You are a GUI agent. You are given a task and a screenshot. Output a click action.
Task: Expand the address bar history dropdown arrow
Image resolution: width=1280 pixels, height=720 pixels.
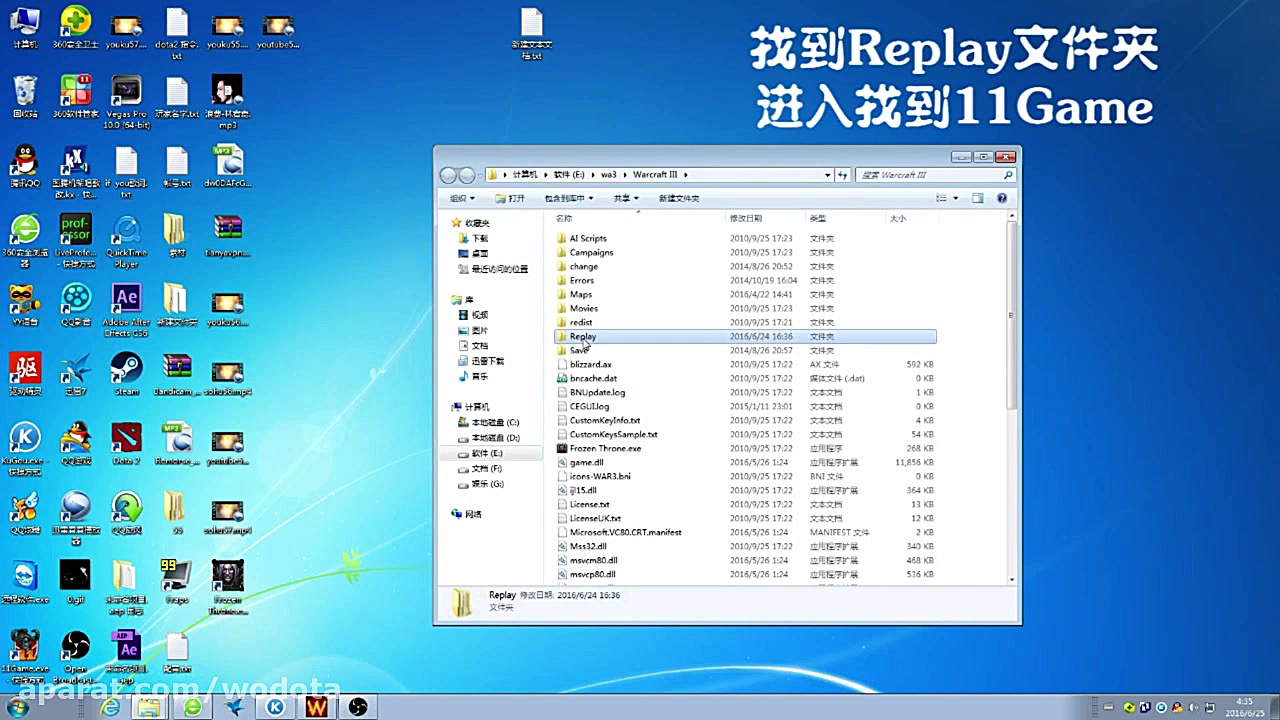[x=827, y=175]
